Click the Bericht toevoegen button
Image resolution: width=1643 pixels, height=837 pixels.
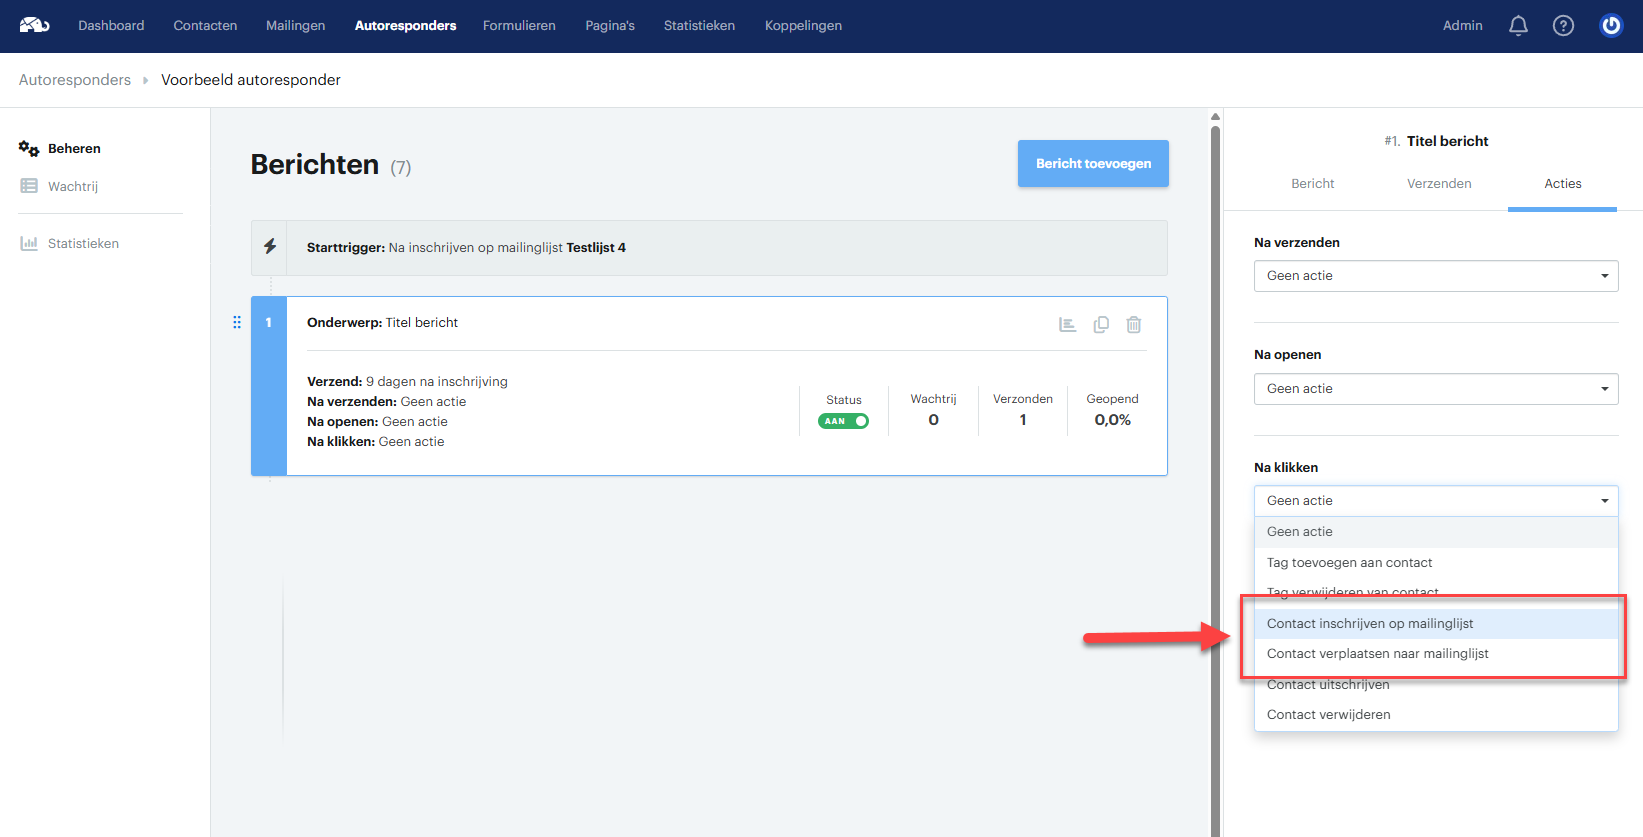click(1093, 163)
